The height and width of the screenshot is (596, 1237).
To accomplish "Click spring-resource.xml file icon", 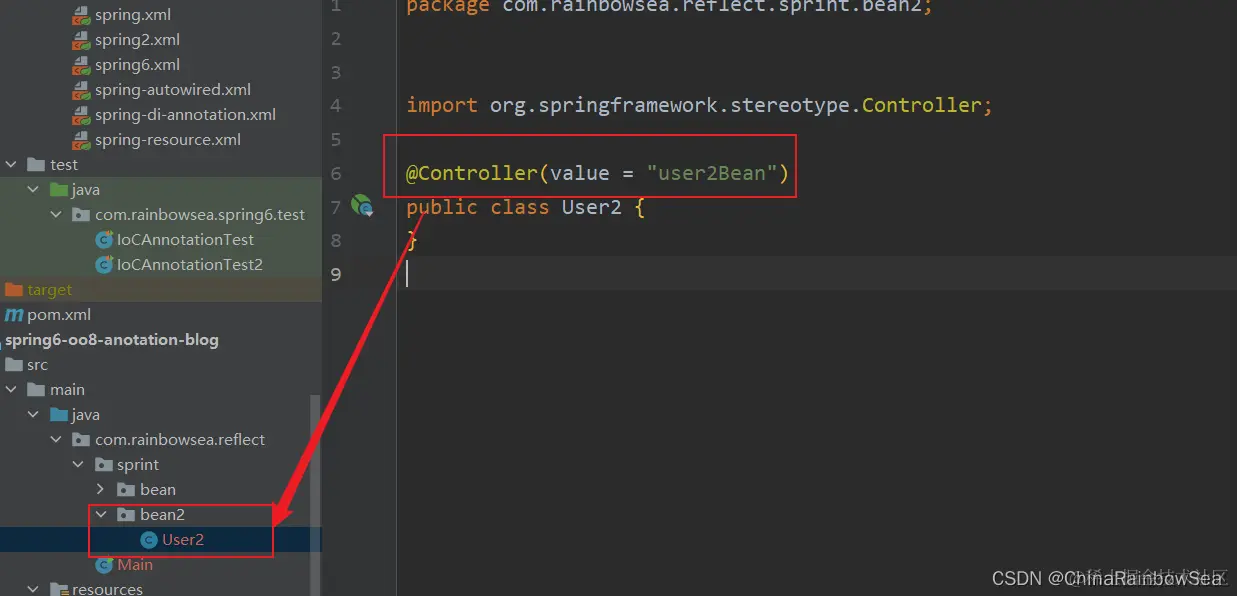I will click(x=81, y=140).
